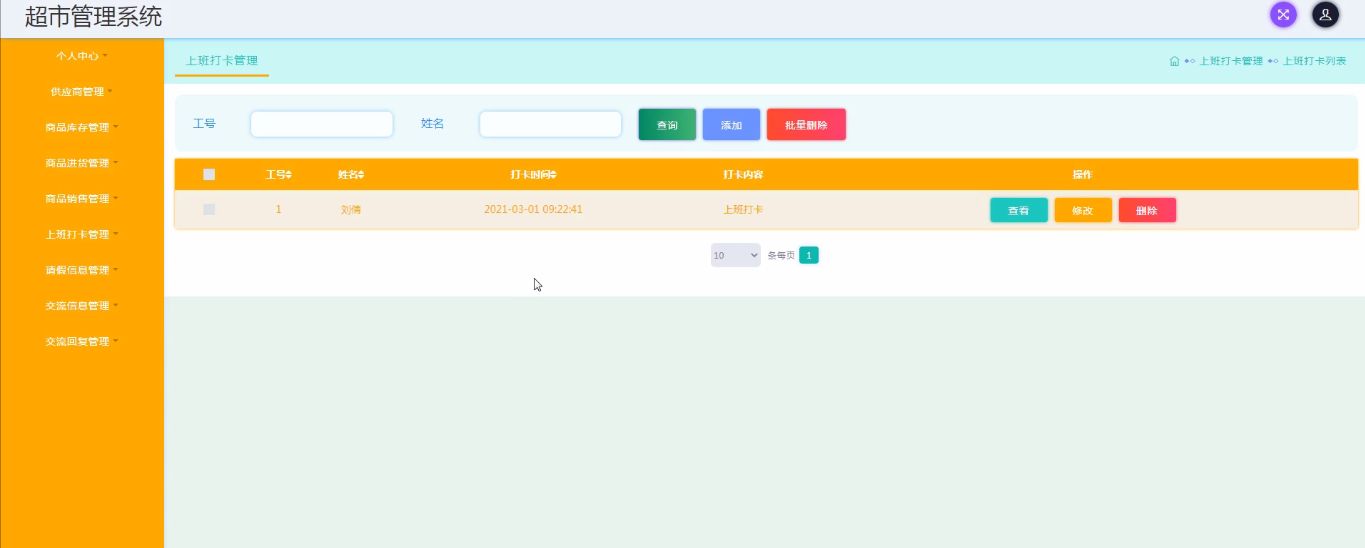Sort the table by 打卡时间 column arrows
1365x548 pixels.
[x=553, y=175]
